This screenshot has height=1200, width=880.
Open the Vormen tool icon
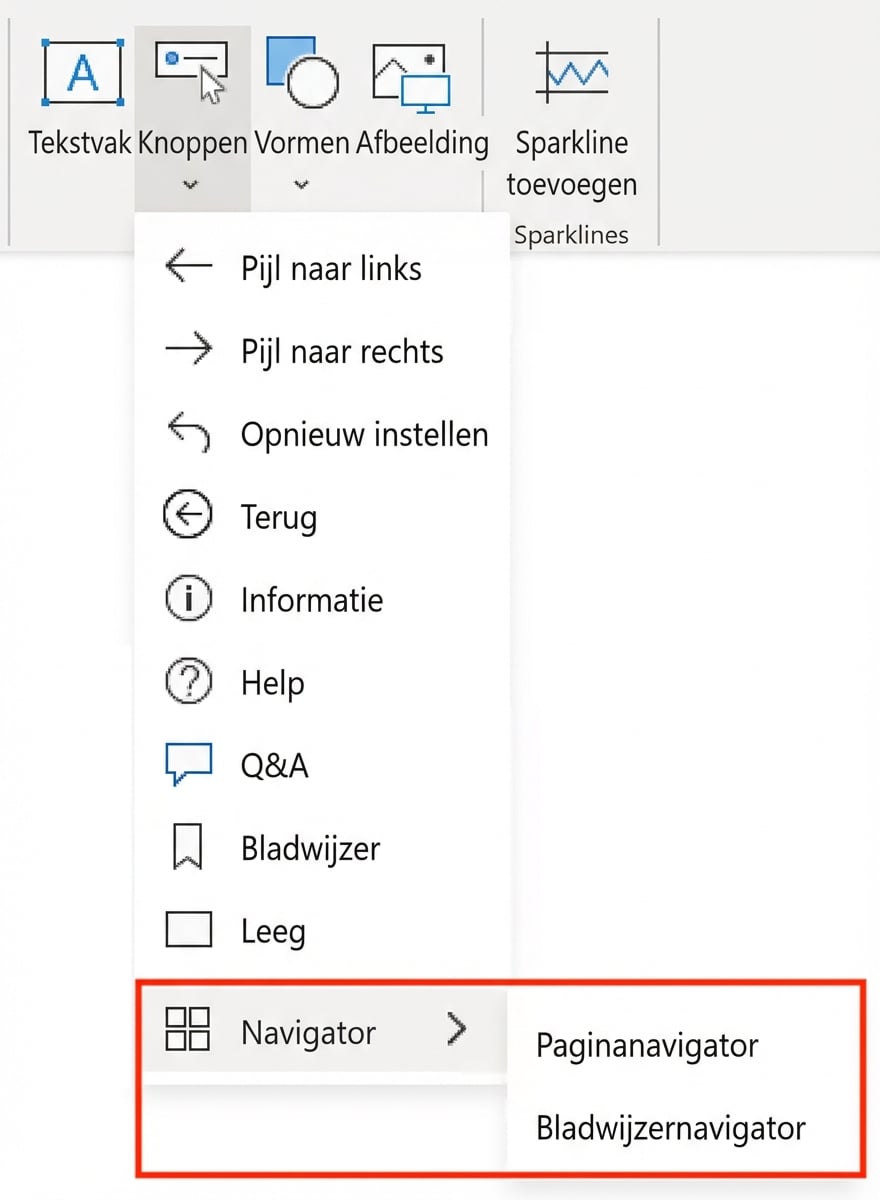click(302, 70)
